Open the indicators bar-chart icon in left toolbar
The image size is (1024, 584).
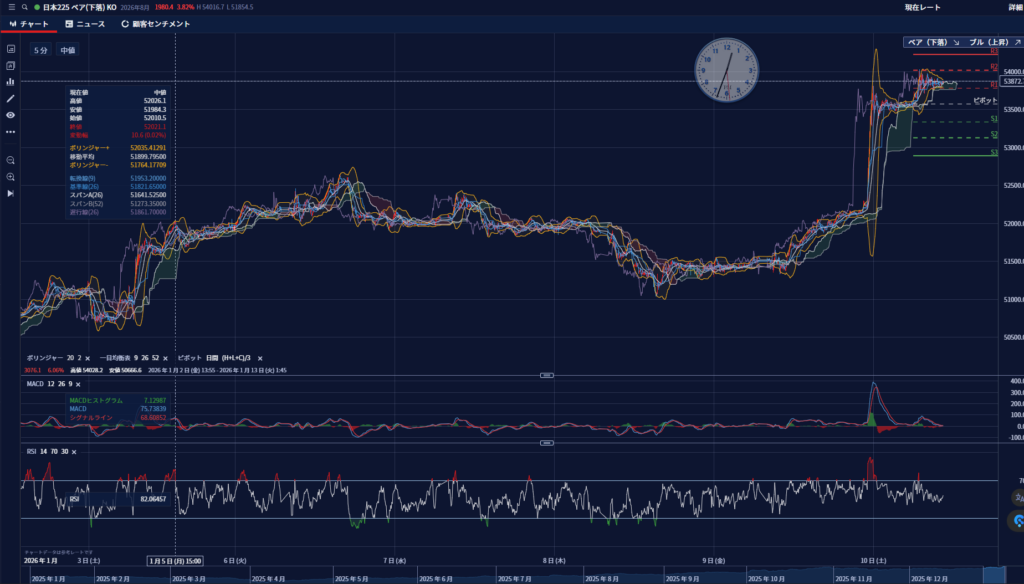coord(11,82)
